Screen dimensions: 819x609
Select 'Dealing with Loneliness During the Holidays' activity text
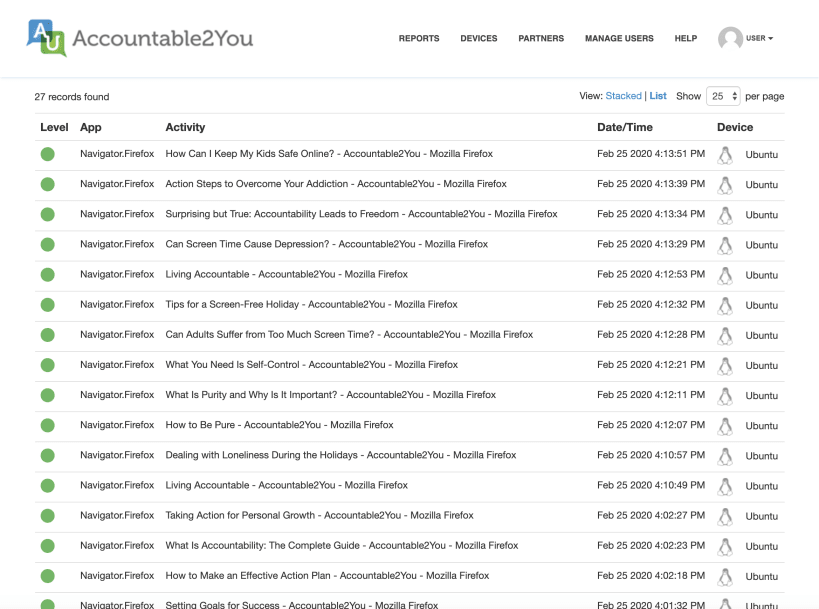[341, 455]
